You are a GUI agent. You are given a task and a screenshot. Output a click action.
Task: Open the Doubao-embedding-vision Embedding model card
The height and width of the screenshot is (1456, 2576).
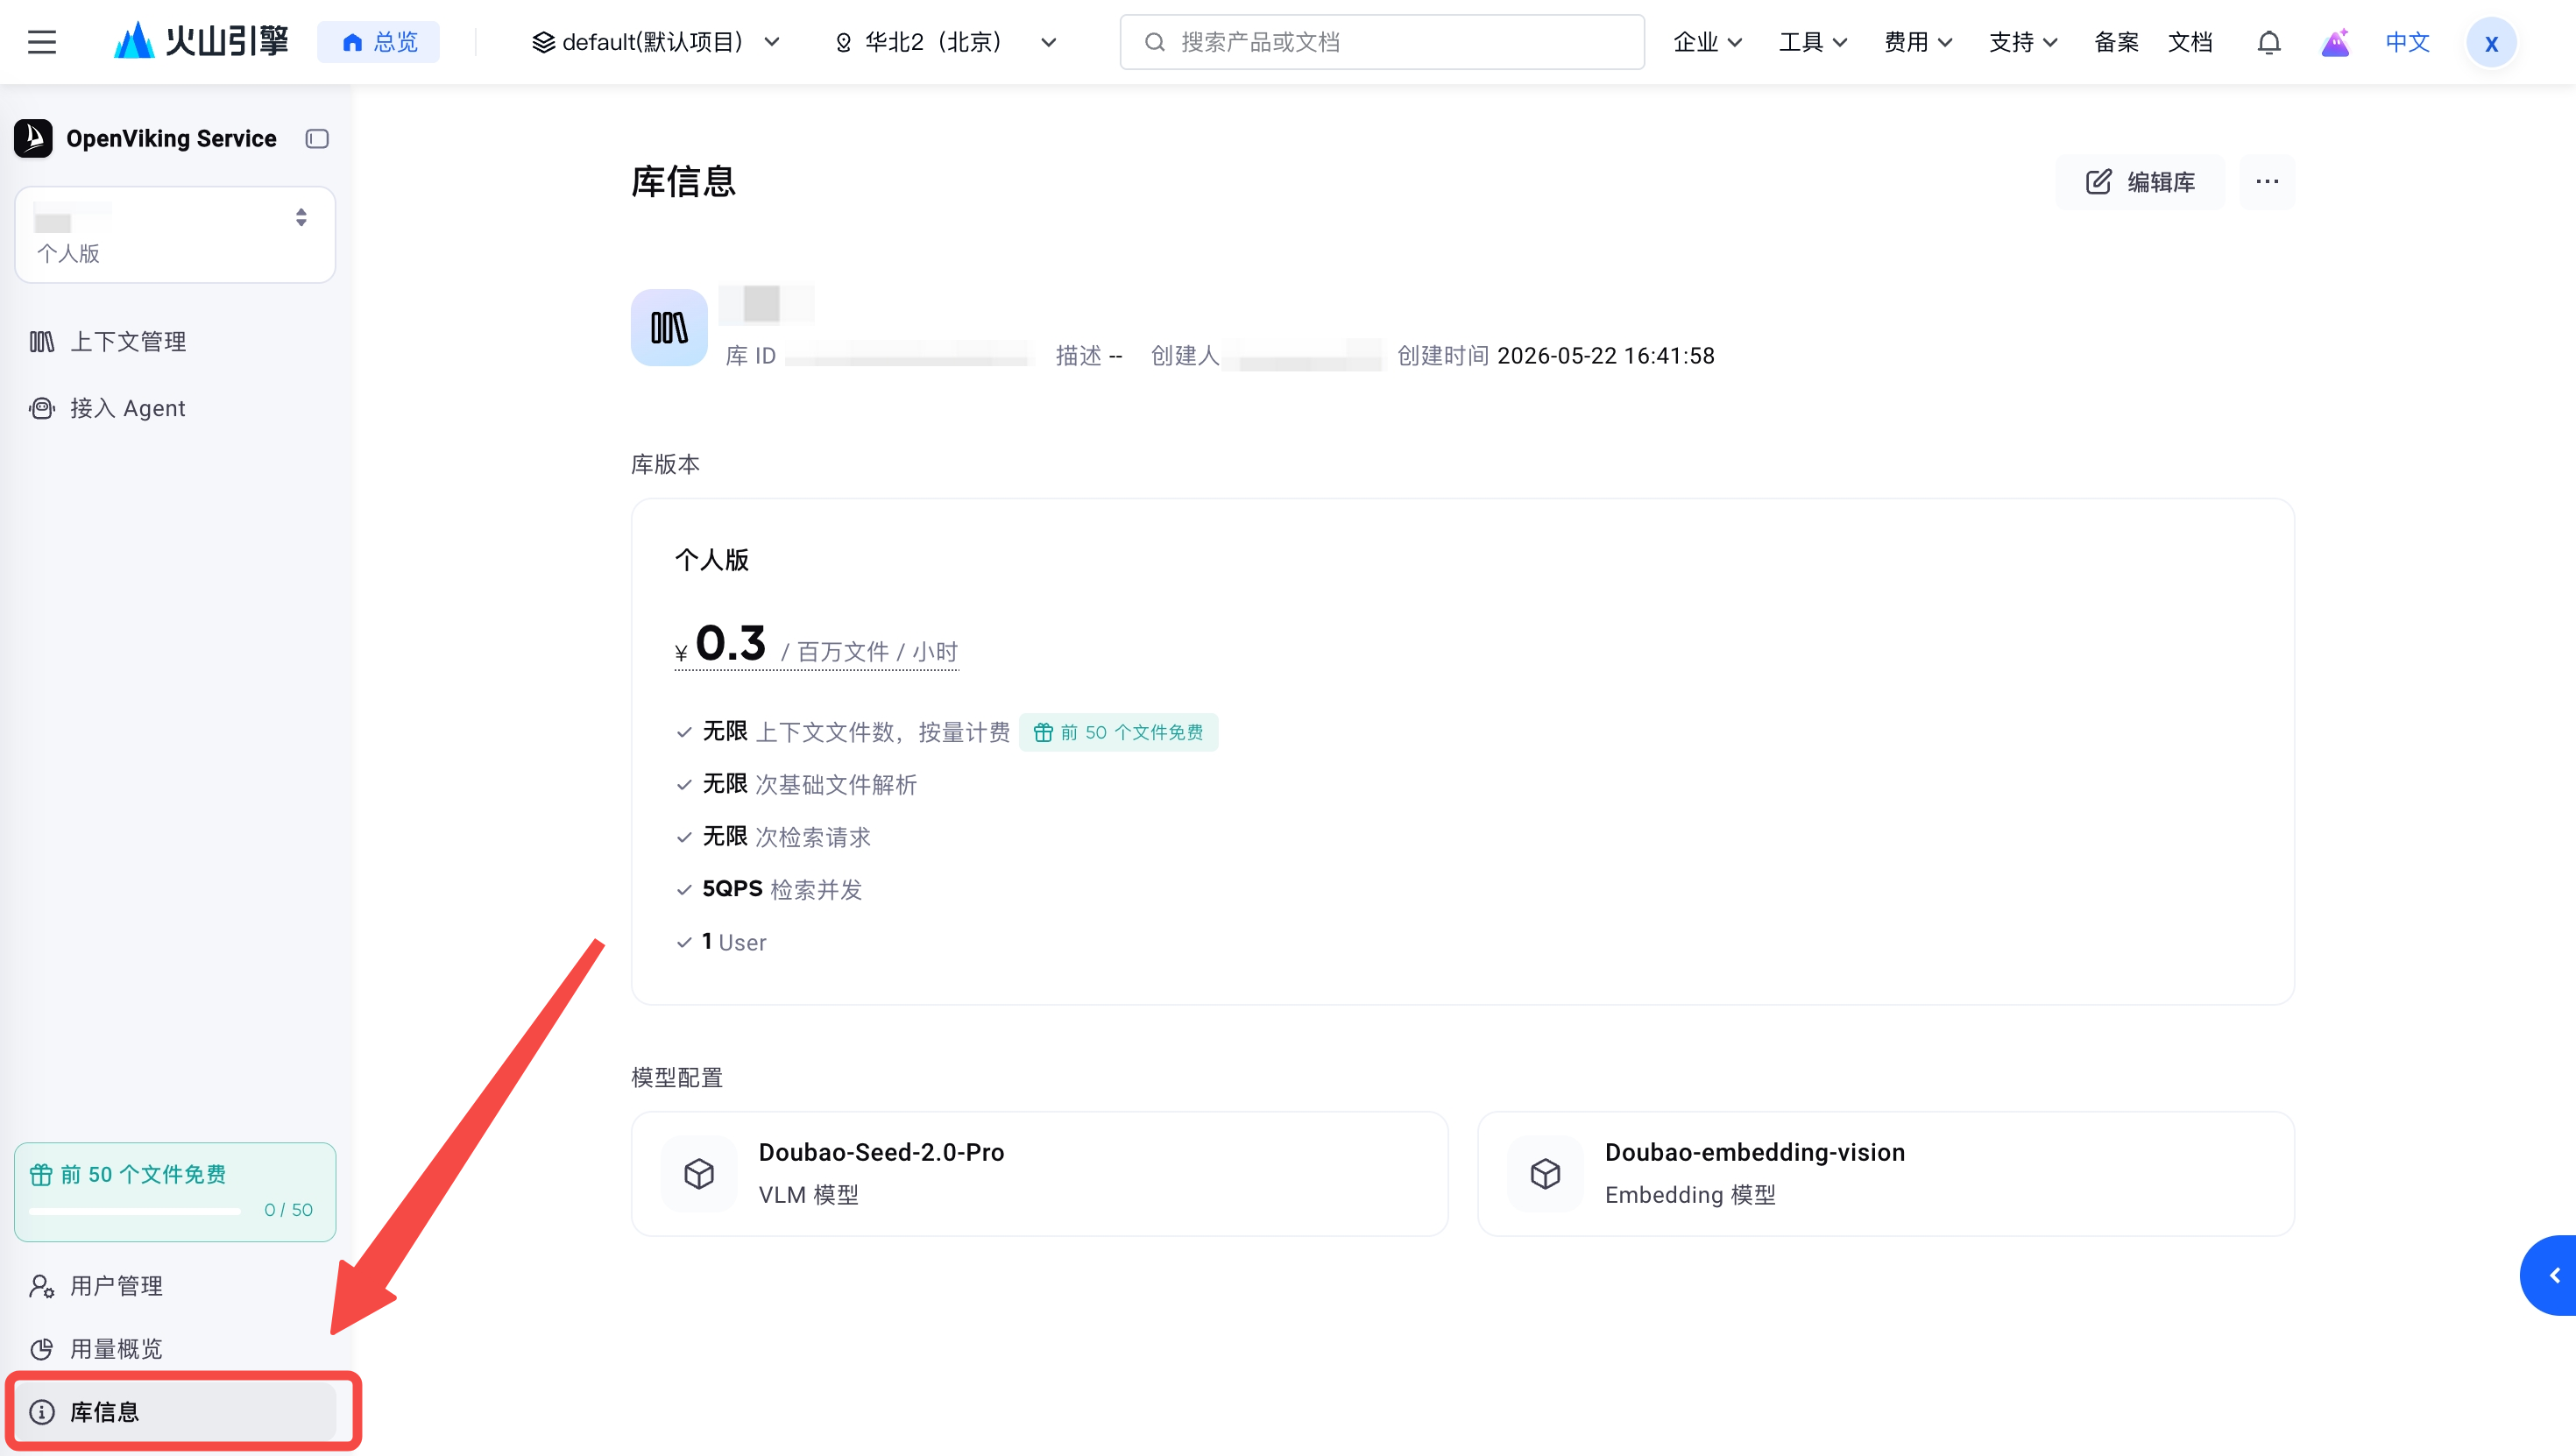[x=1885, y=1173]
